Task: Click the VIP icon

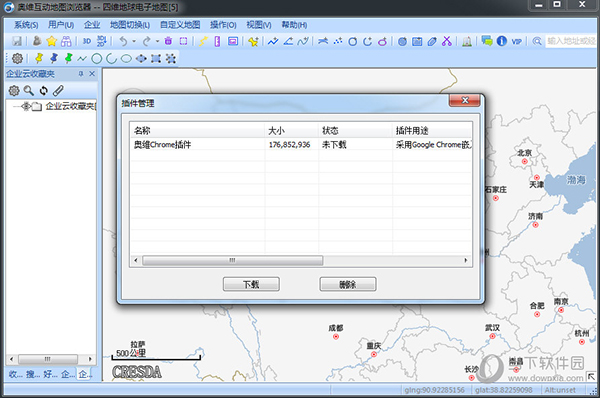Action: (517, 41)
